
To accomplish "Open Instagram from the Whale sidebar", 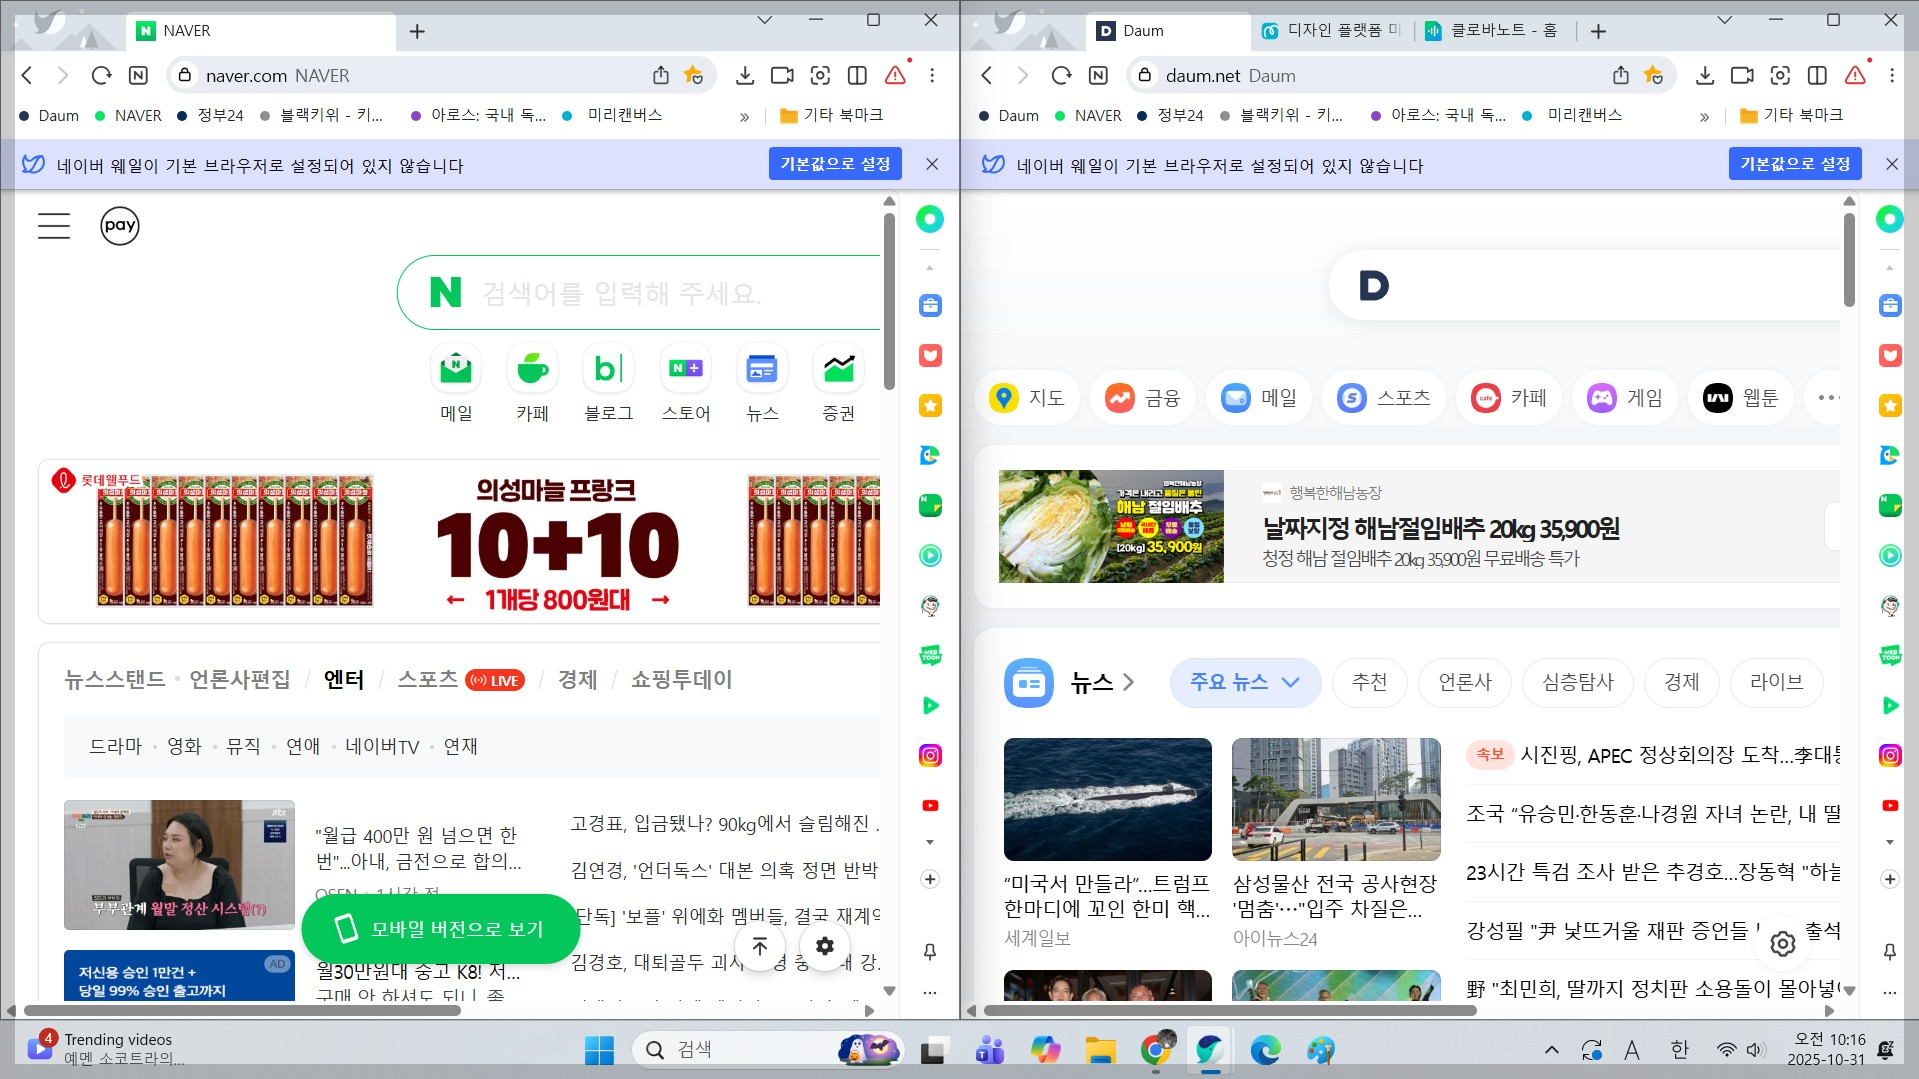I will [930, 756].
